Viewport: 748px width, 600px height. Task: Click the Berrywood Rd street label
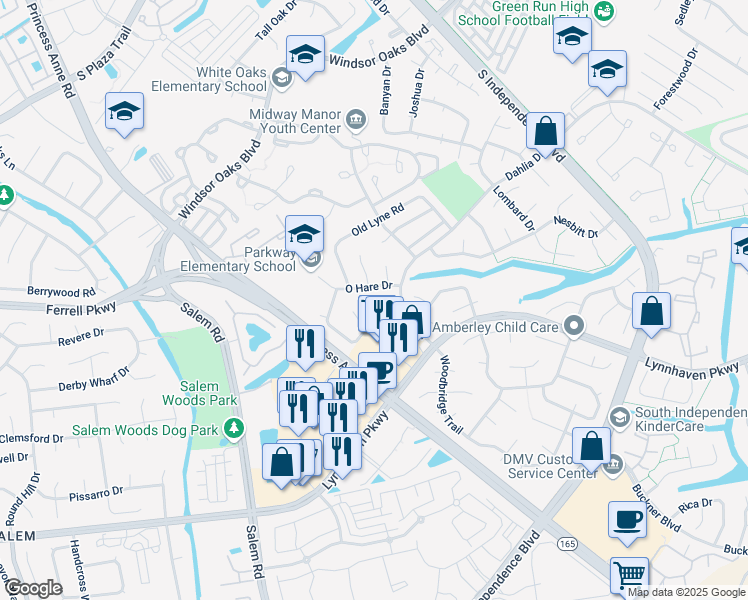click(61, 291)
